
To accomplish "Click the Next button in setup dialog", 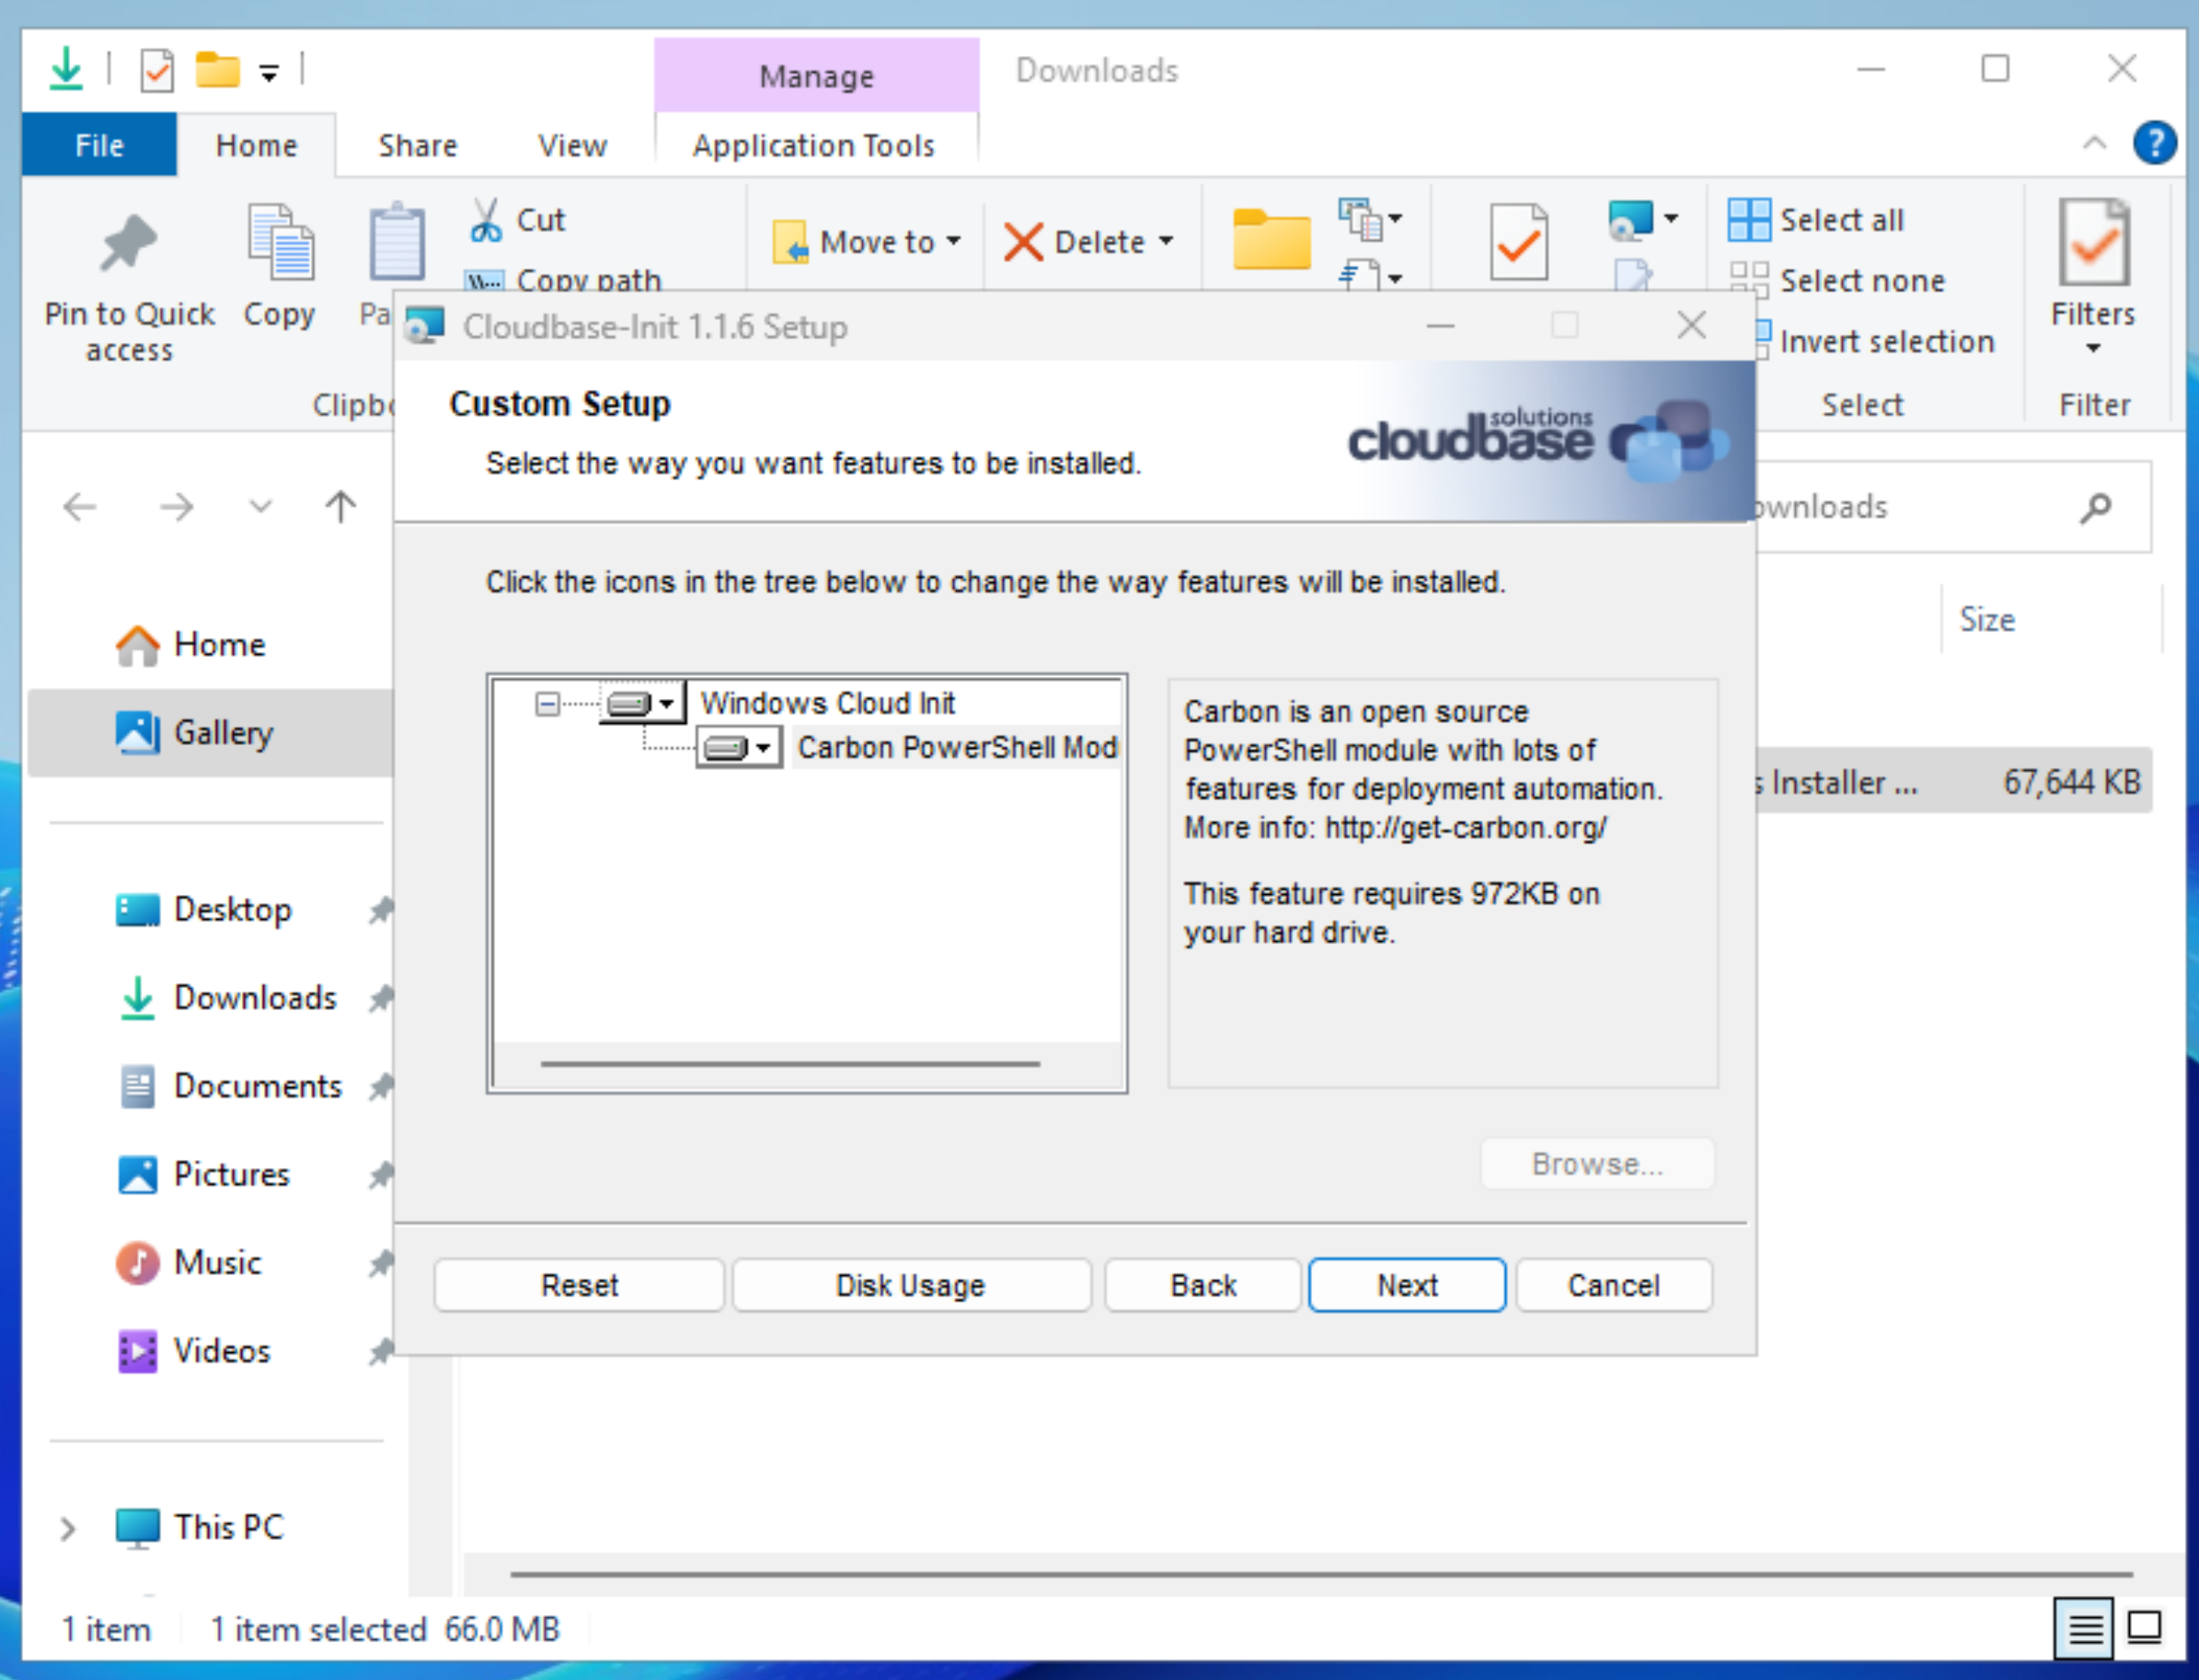I will pos(1406,1285).
